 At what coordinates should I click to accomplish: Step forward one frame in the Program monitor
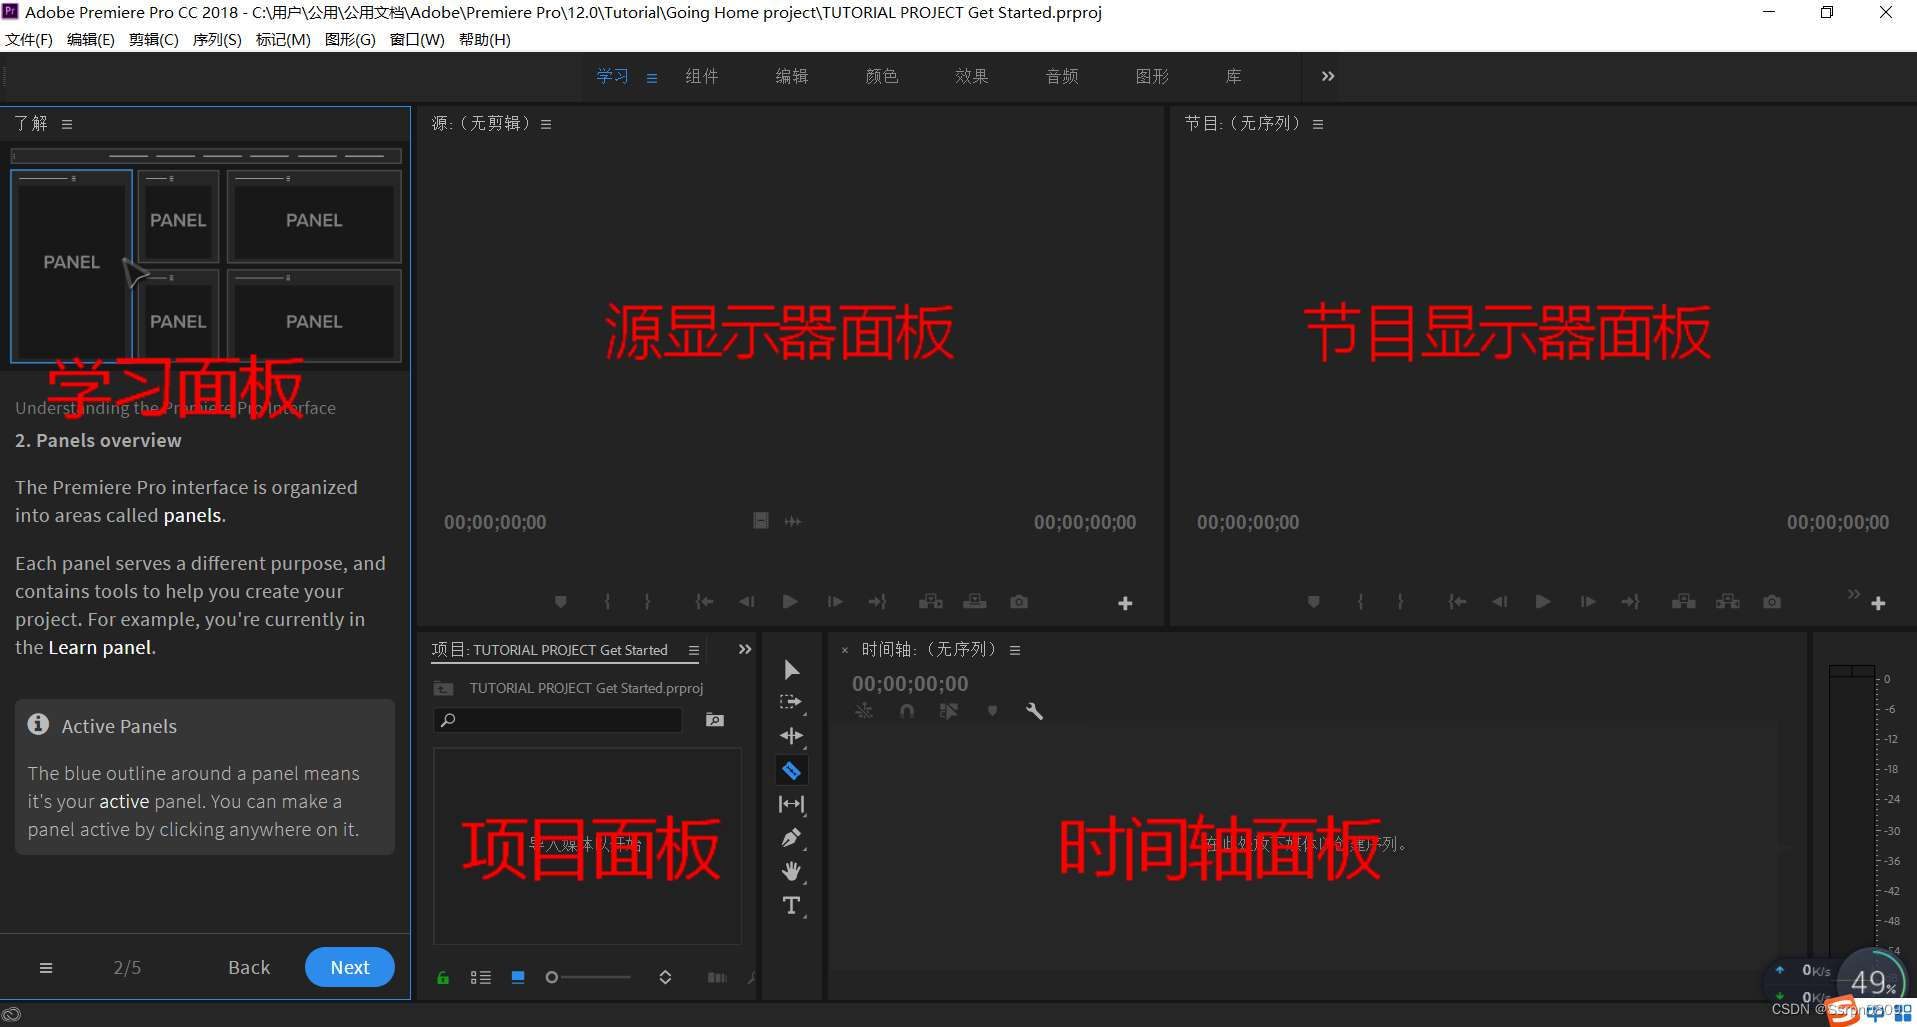[x=1587, y=602]
